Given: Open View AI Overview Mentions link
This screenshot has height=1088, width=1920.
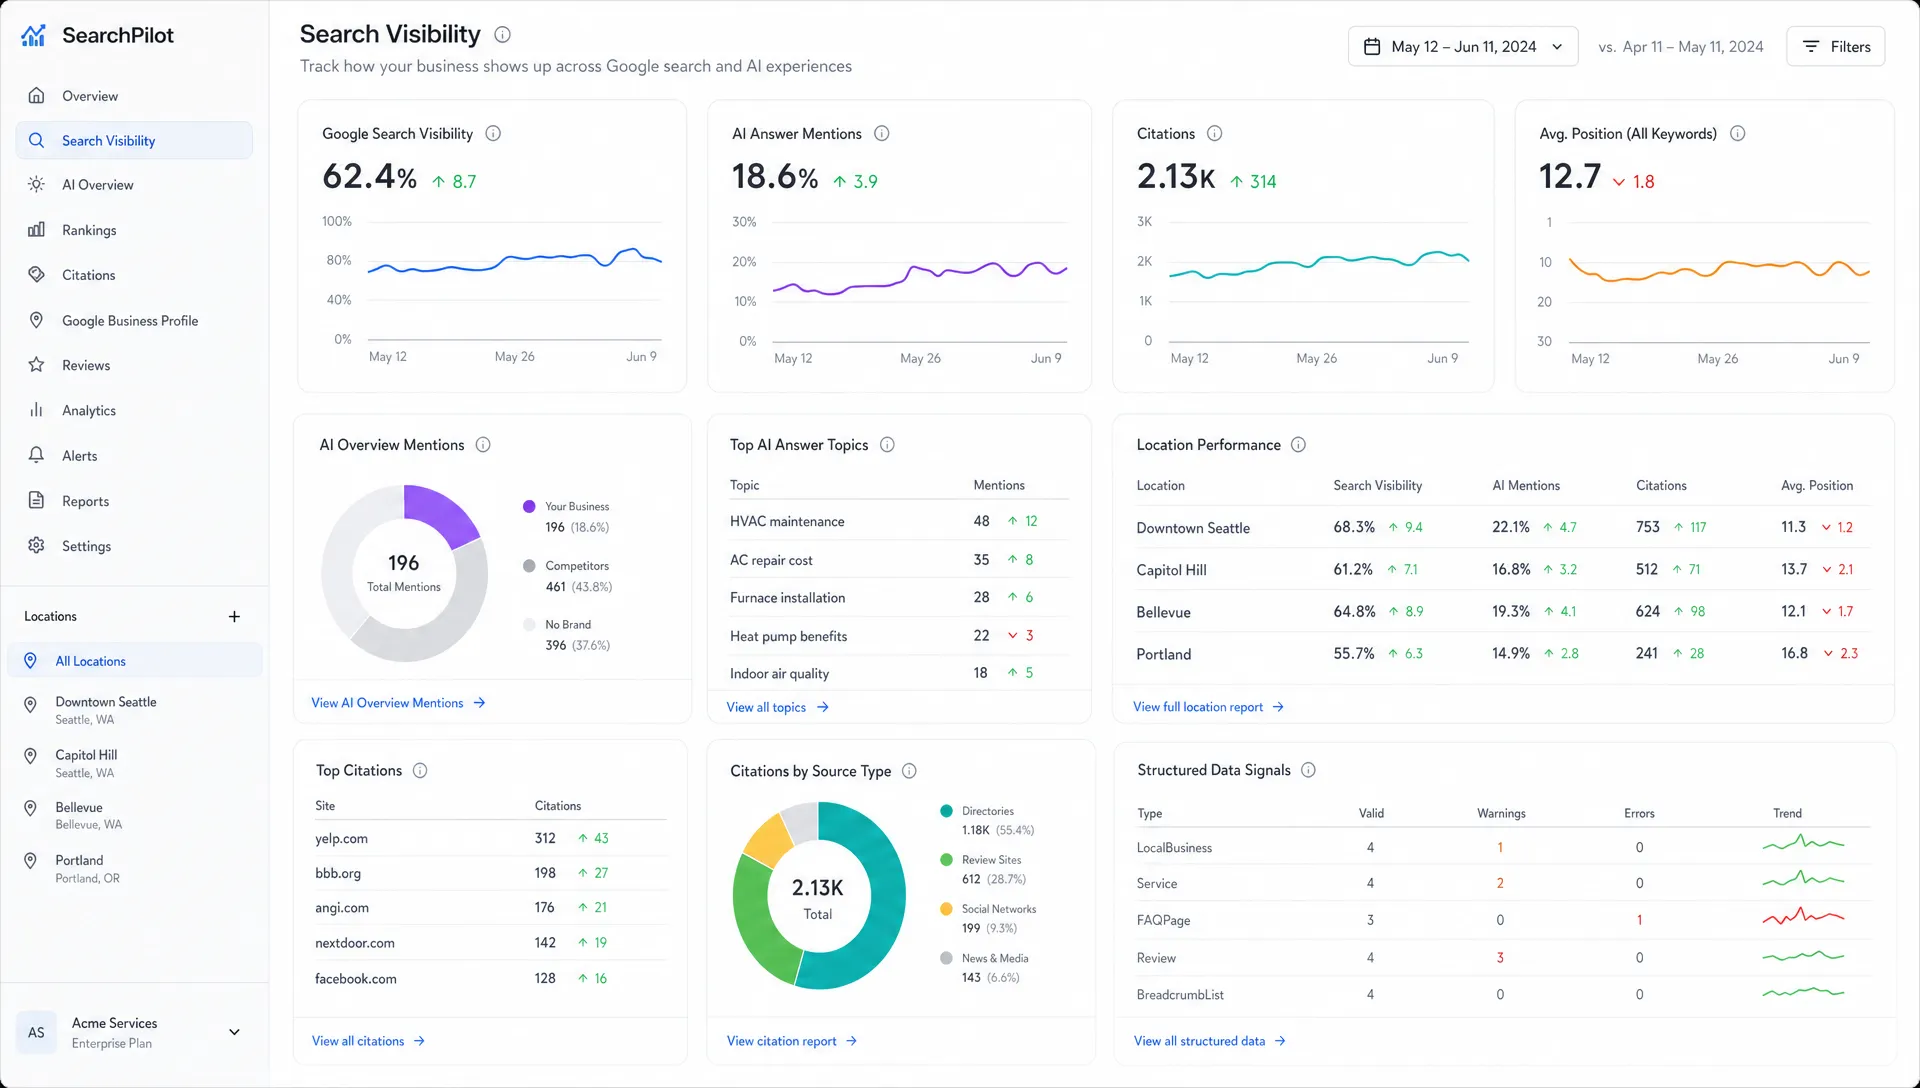Looking at the screenshot, I should pyautogui.click(x=398, y=703).
